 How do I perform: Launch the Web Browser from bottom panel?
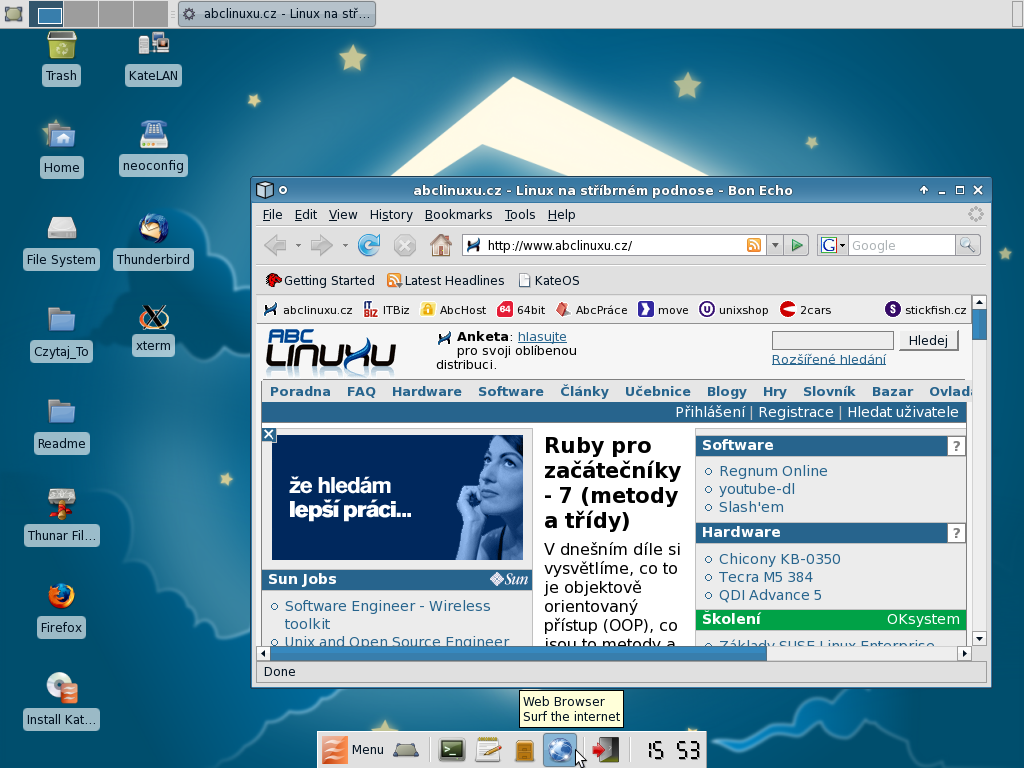point(560,750)
